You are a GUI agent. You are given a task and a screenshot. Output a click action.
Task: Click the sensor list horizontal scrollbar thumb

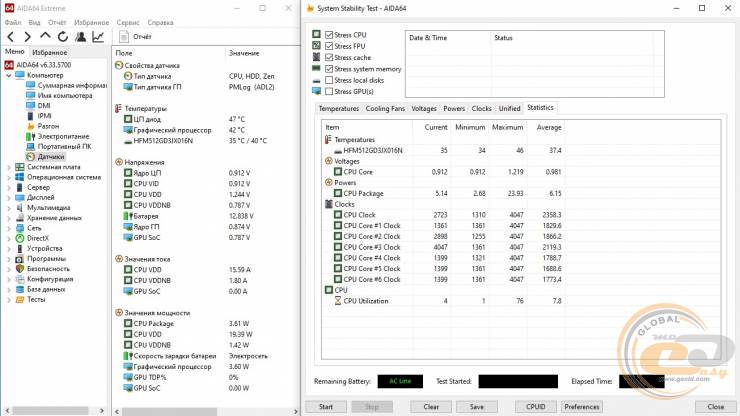point(169,412)
